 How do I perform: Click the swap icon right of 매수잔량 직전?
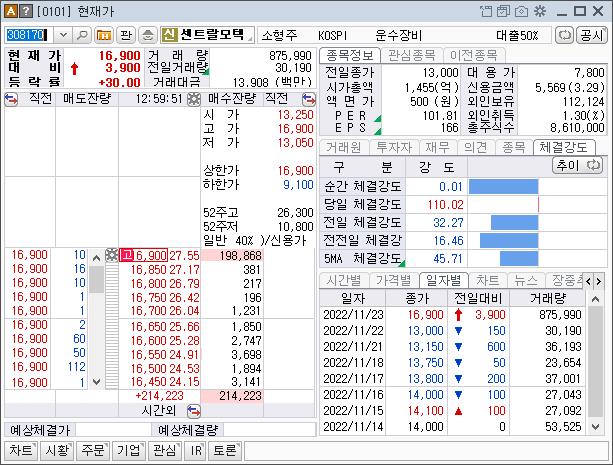tap(309, 99)
